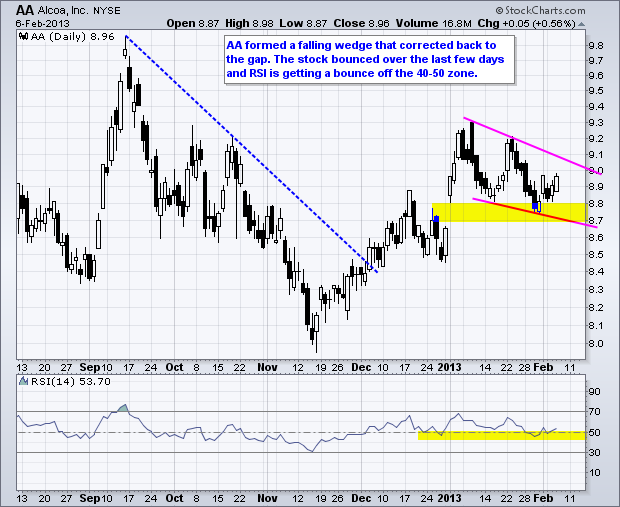620x507 pixels.
Task: Click the '2013' label on bottom RSI date axis
Action: click(450, 498)
